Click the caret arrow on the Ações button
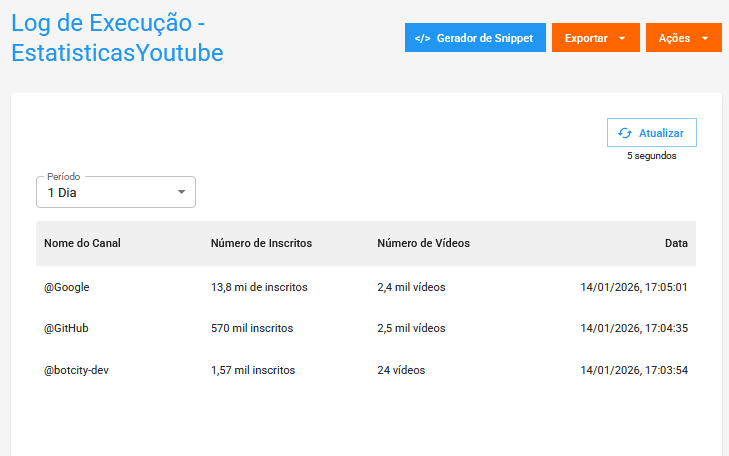 point(705,38)
